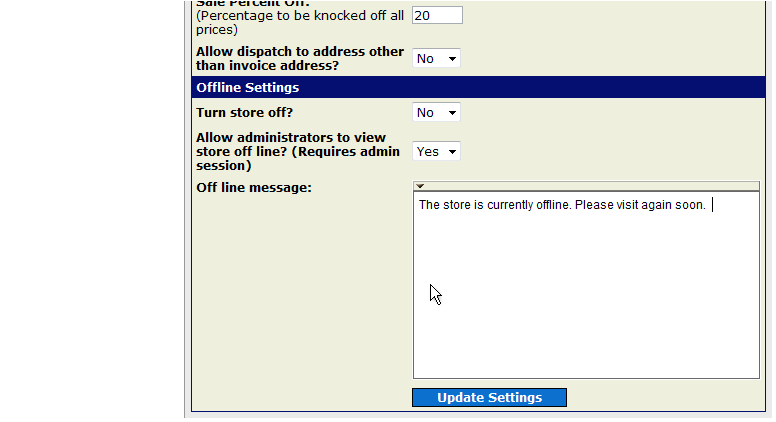Click the Offline Settings section header

coord(478,88)
